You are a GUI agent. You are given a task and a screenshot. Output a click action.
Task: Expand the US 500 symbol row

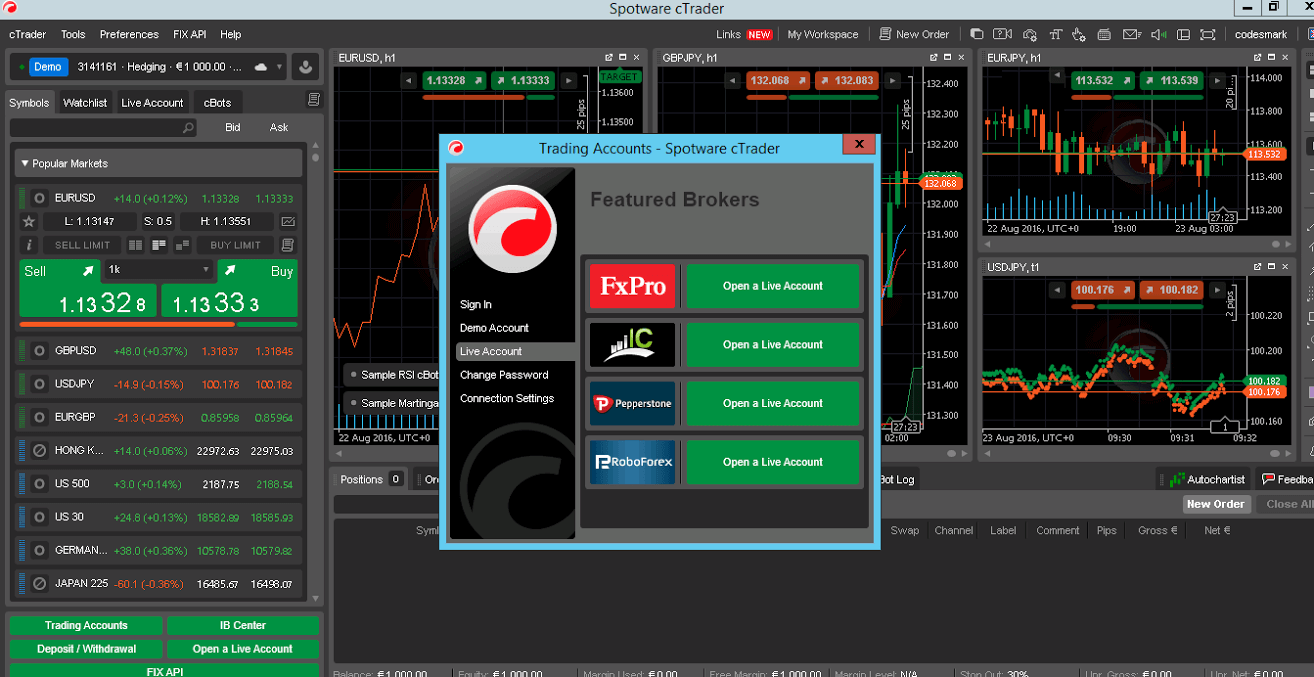(x=159, y=484)
